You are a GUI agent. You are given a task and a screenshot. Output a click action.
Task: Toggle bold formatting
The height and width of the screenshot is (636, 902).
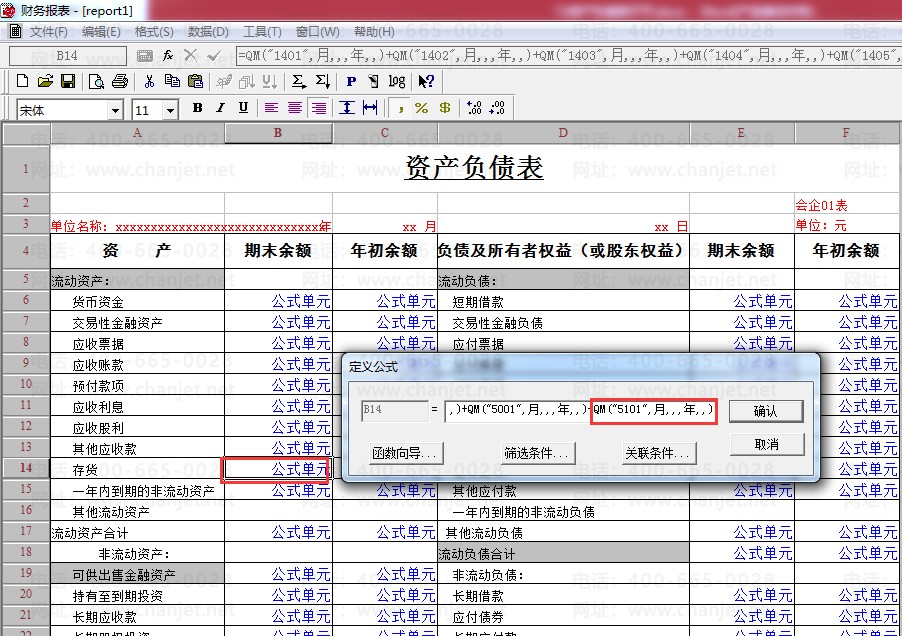[x=197, y=108]
